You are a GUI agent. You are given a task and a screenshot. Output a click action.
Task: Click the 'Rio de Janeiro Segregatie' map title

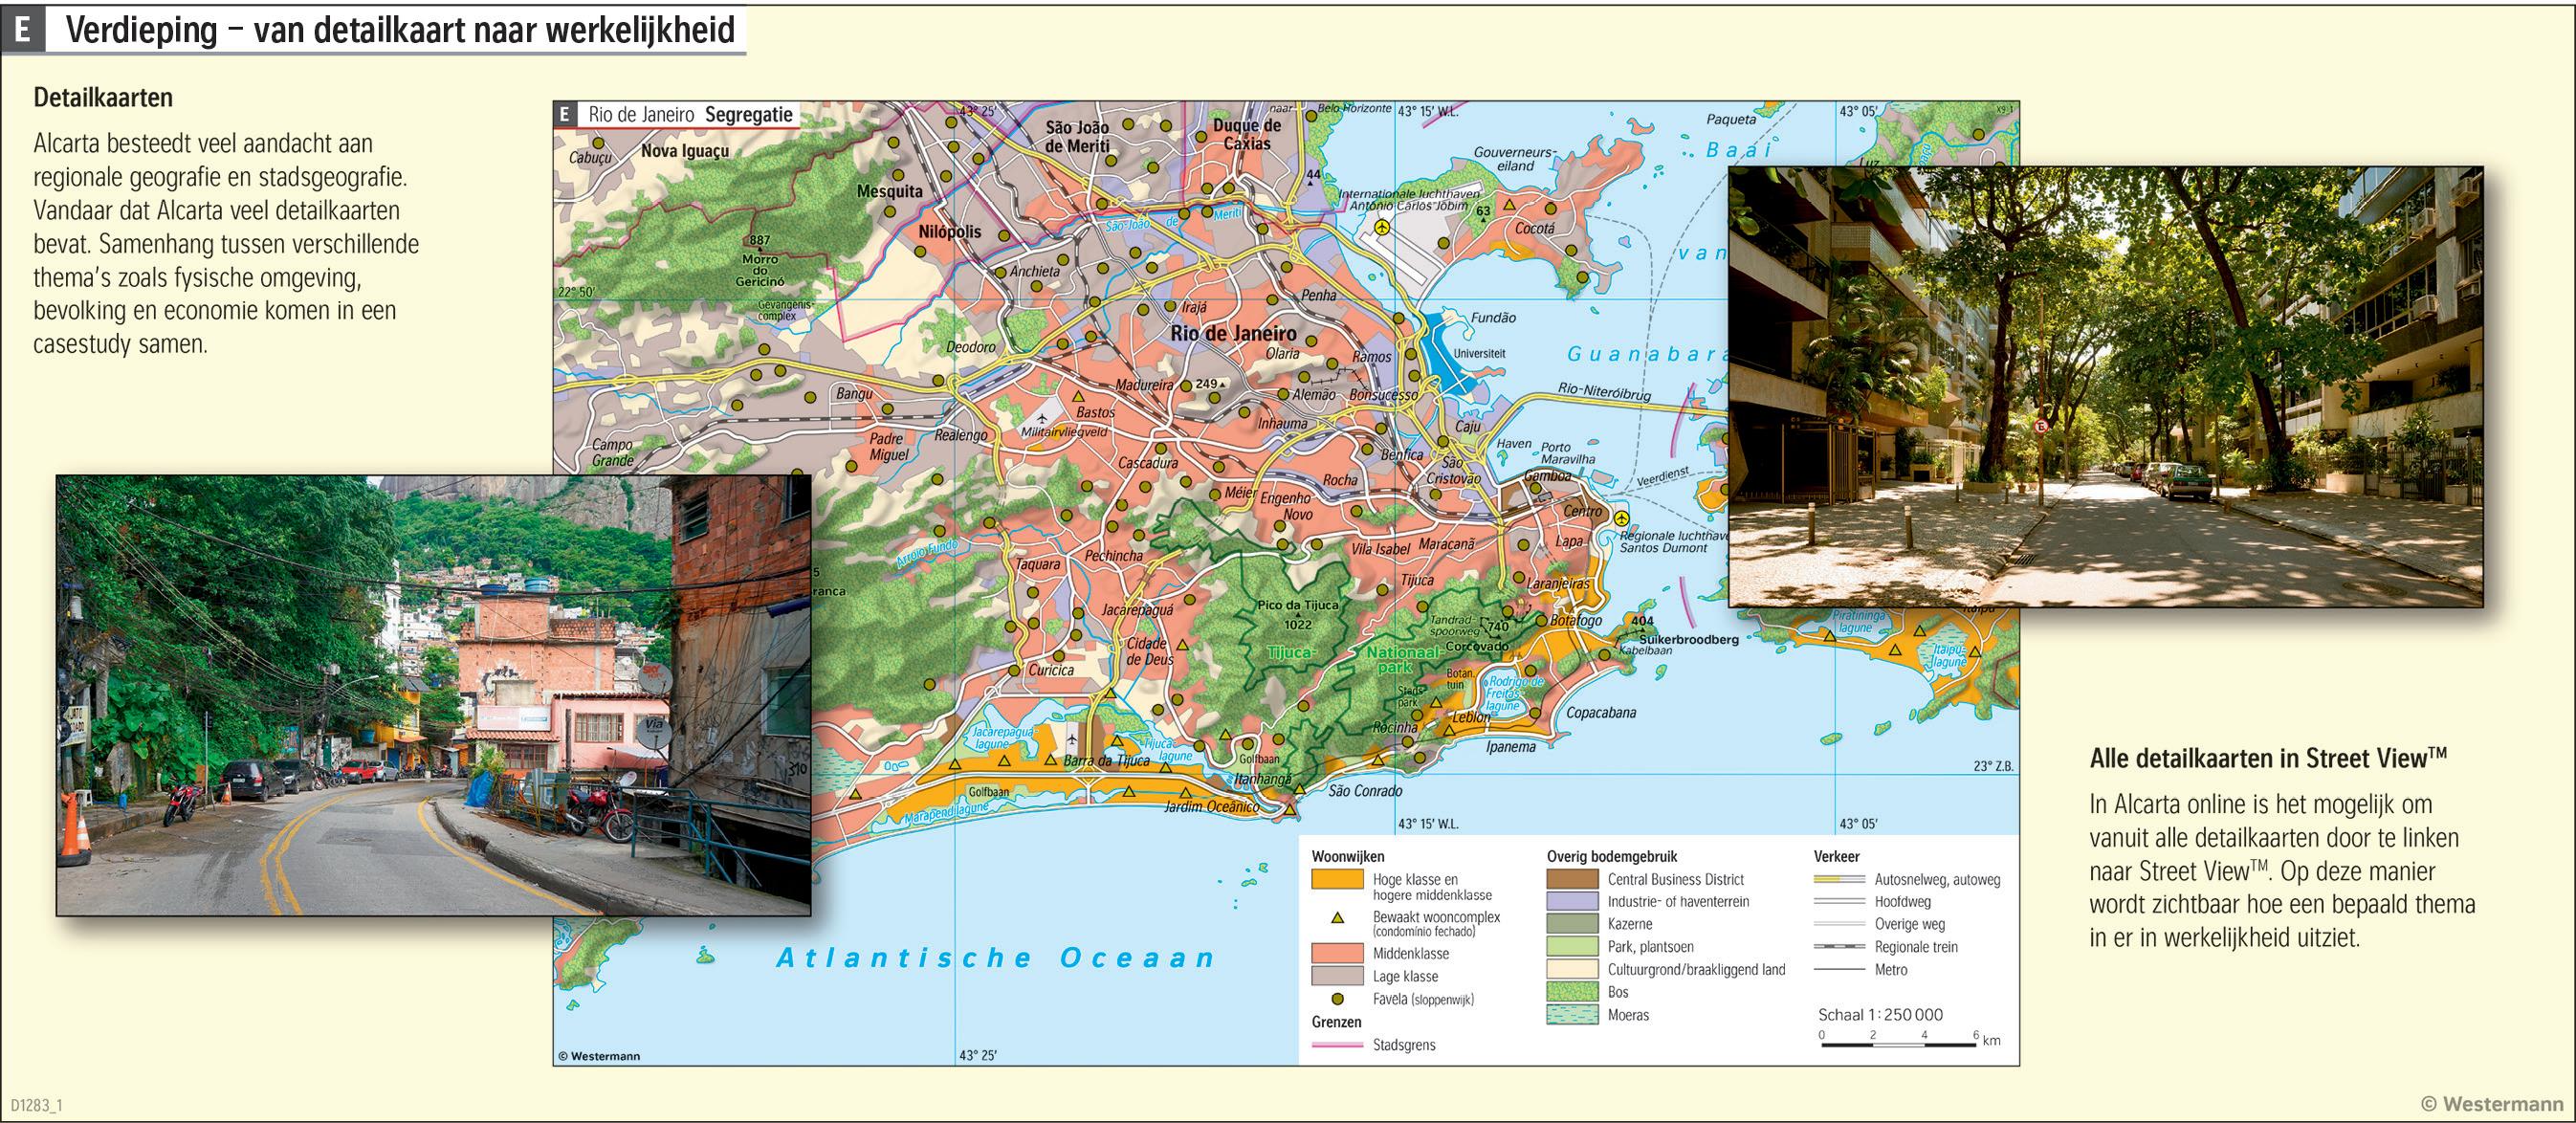coord(689,114)
